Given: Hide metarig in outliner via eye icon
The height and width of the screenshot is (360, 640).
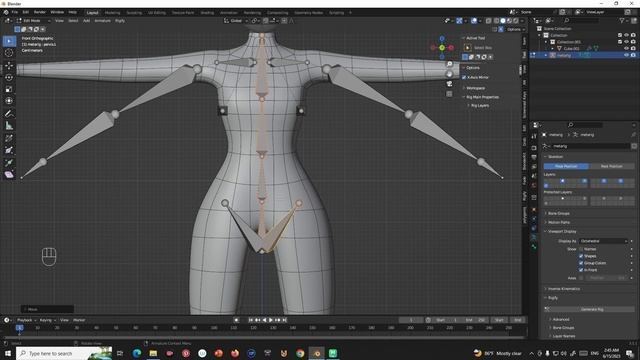Looking at the screenshot, I should [627, 55].
